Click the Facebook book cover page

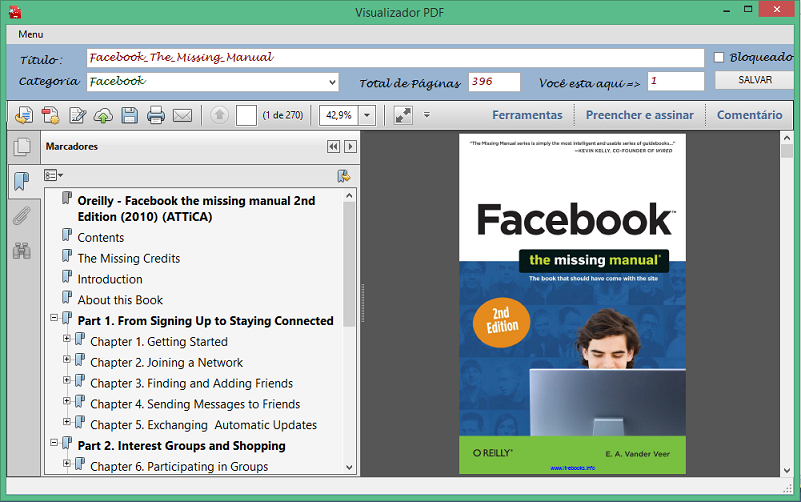click(572, 304)
